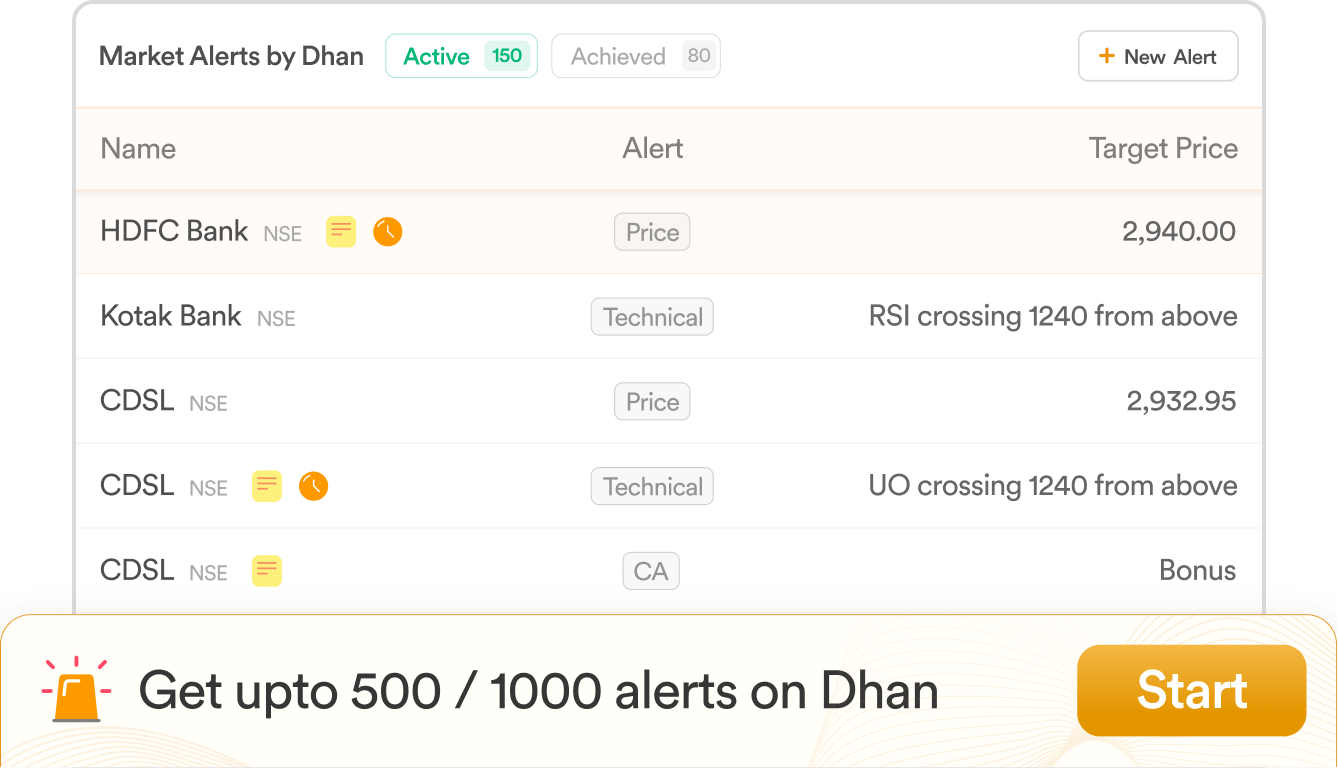Open the Kotak Bank alert row

[x=669, y=317]
